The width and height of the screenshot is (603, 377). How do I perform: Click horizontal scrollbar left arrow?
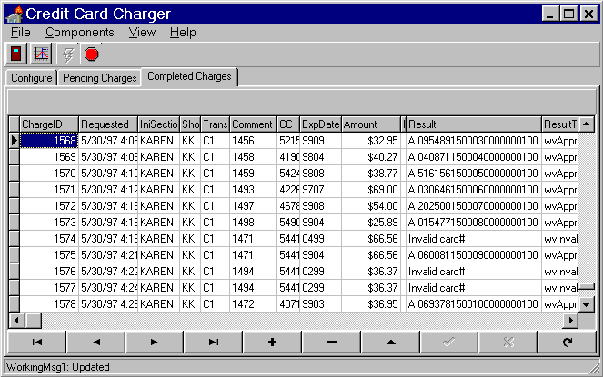pyautogui.click(x=16, y=320)
